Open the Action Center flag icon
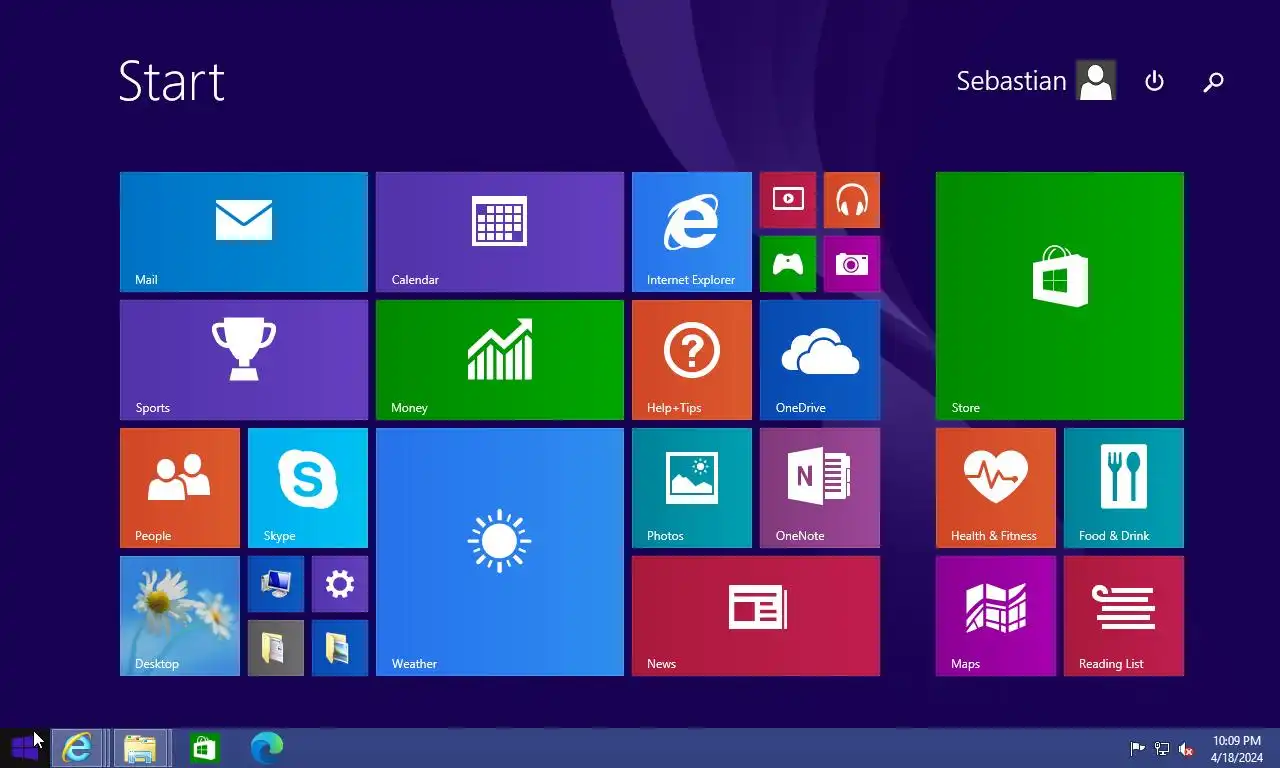The width and height of the screenshot is (1280, 768). pos(1138,749)
